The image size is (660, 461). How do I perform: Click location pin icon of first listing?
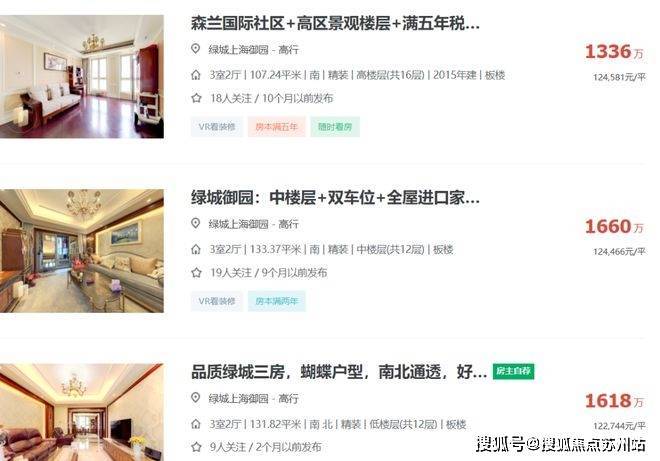point(195,49)
